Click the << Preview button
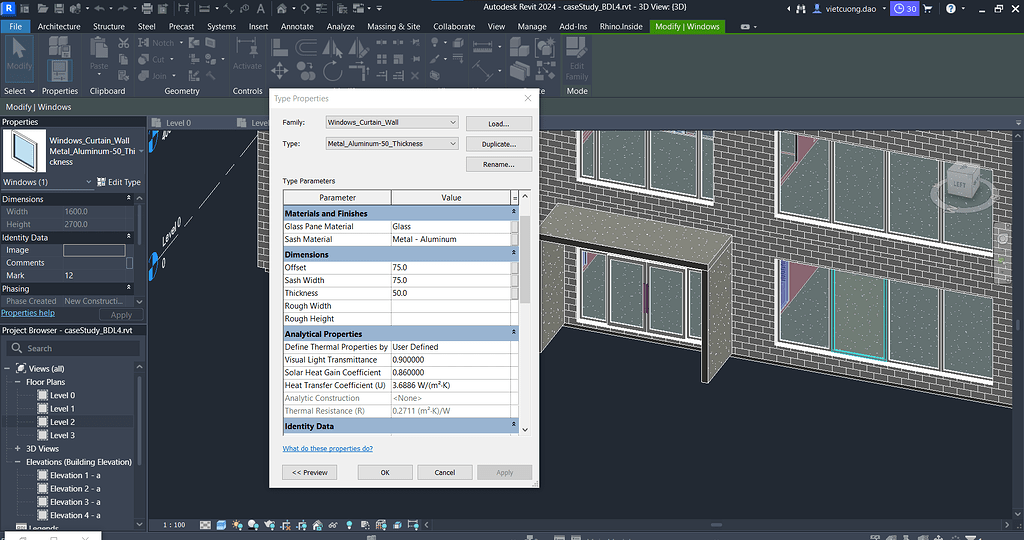The image size is (1024, 540). pos(310,472)
